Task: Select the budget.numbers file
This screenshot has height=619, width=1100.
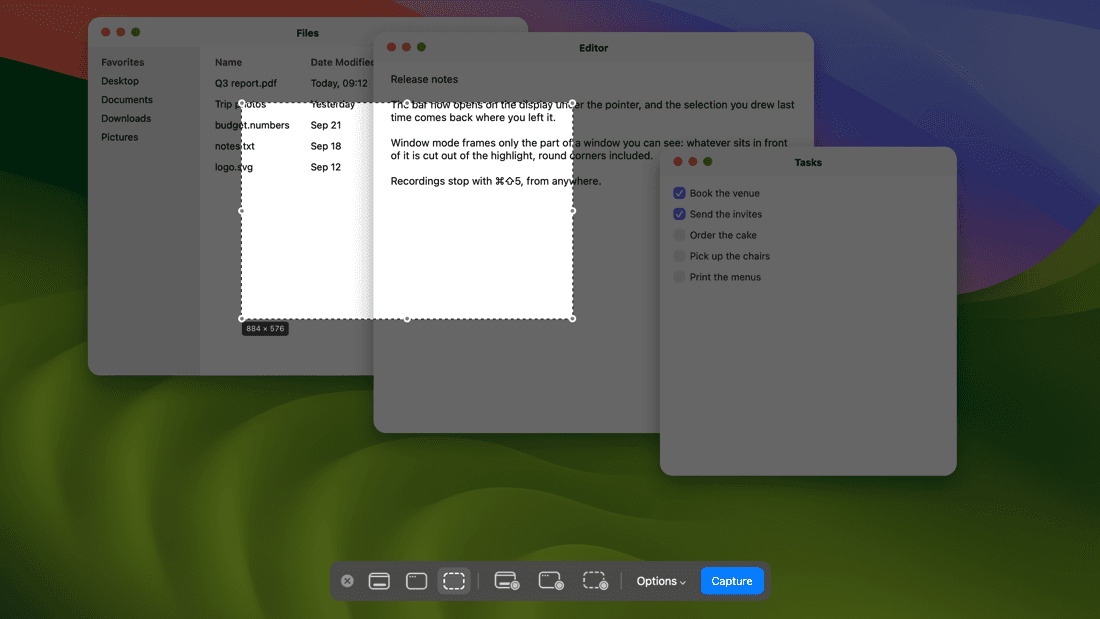Action: tap(252, 125)
